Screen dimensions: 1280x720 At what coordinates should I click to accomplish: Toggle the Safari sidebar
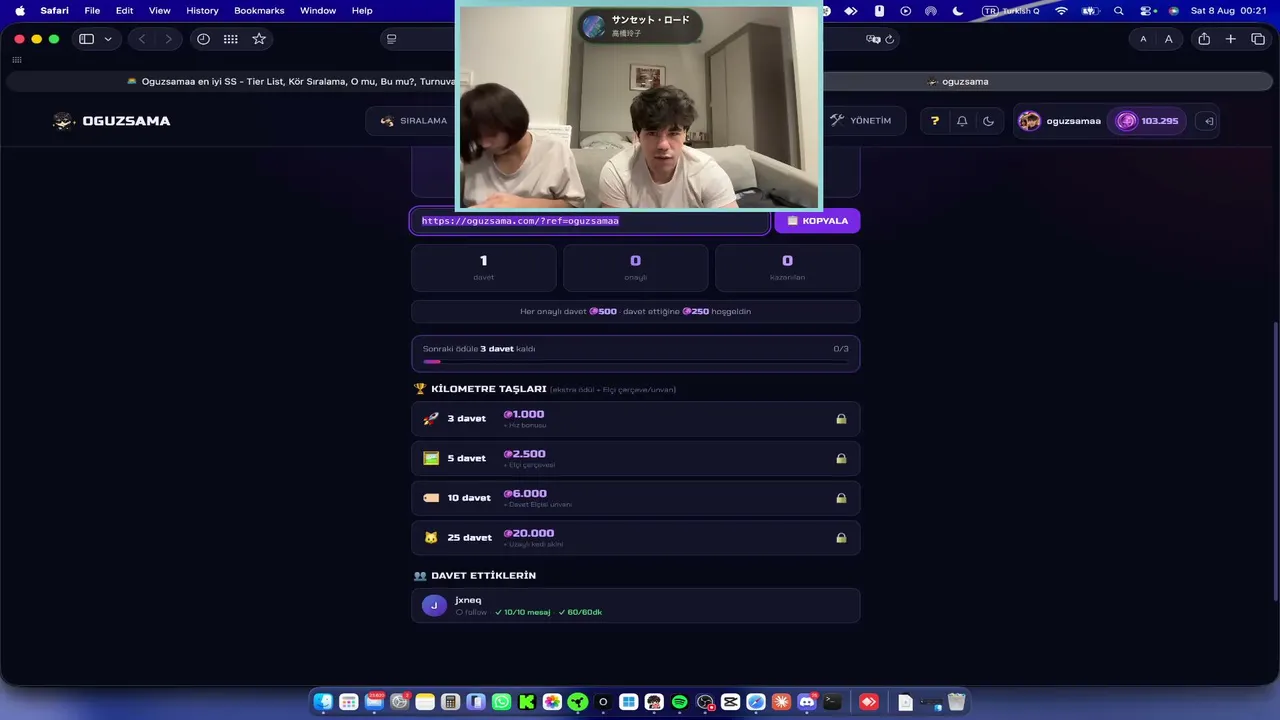[87, 39]
